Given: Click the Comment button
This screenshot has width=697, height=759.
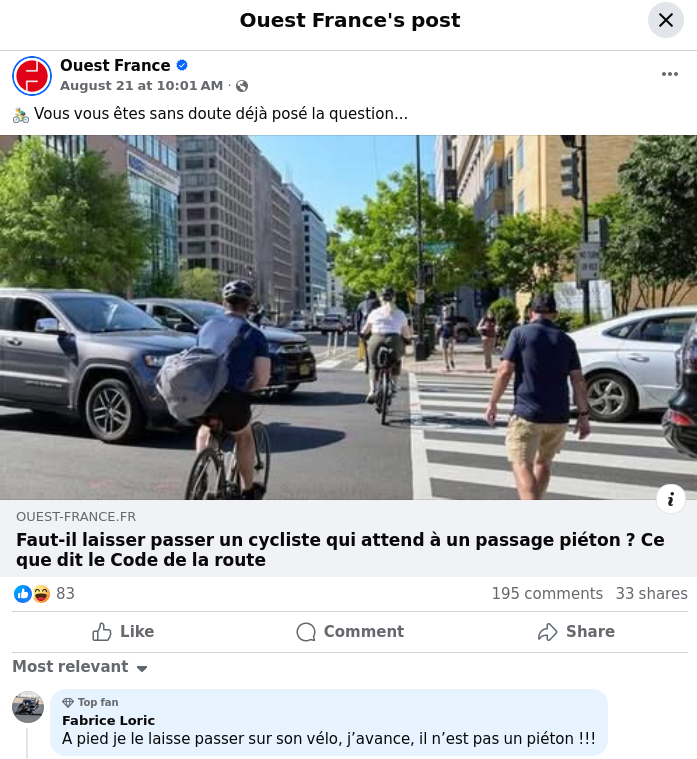Looking at the screenshot, I should tap(350, 632).
